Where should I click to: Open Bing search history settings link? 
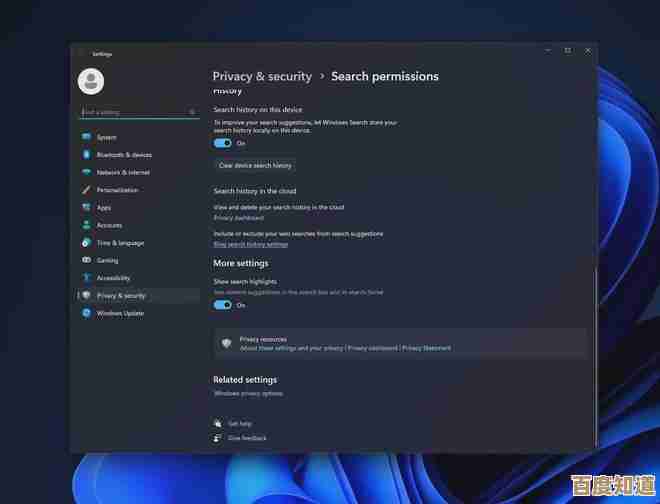click(x=251, y=244)
